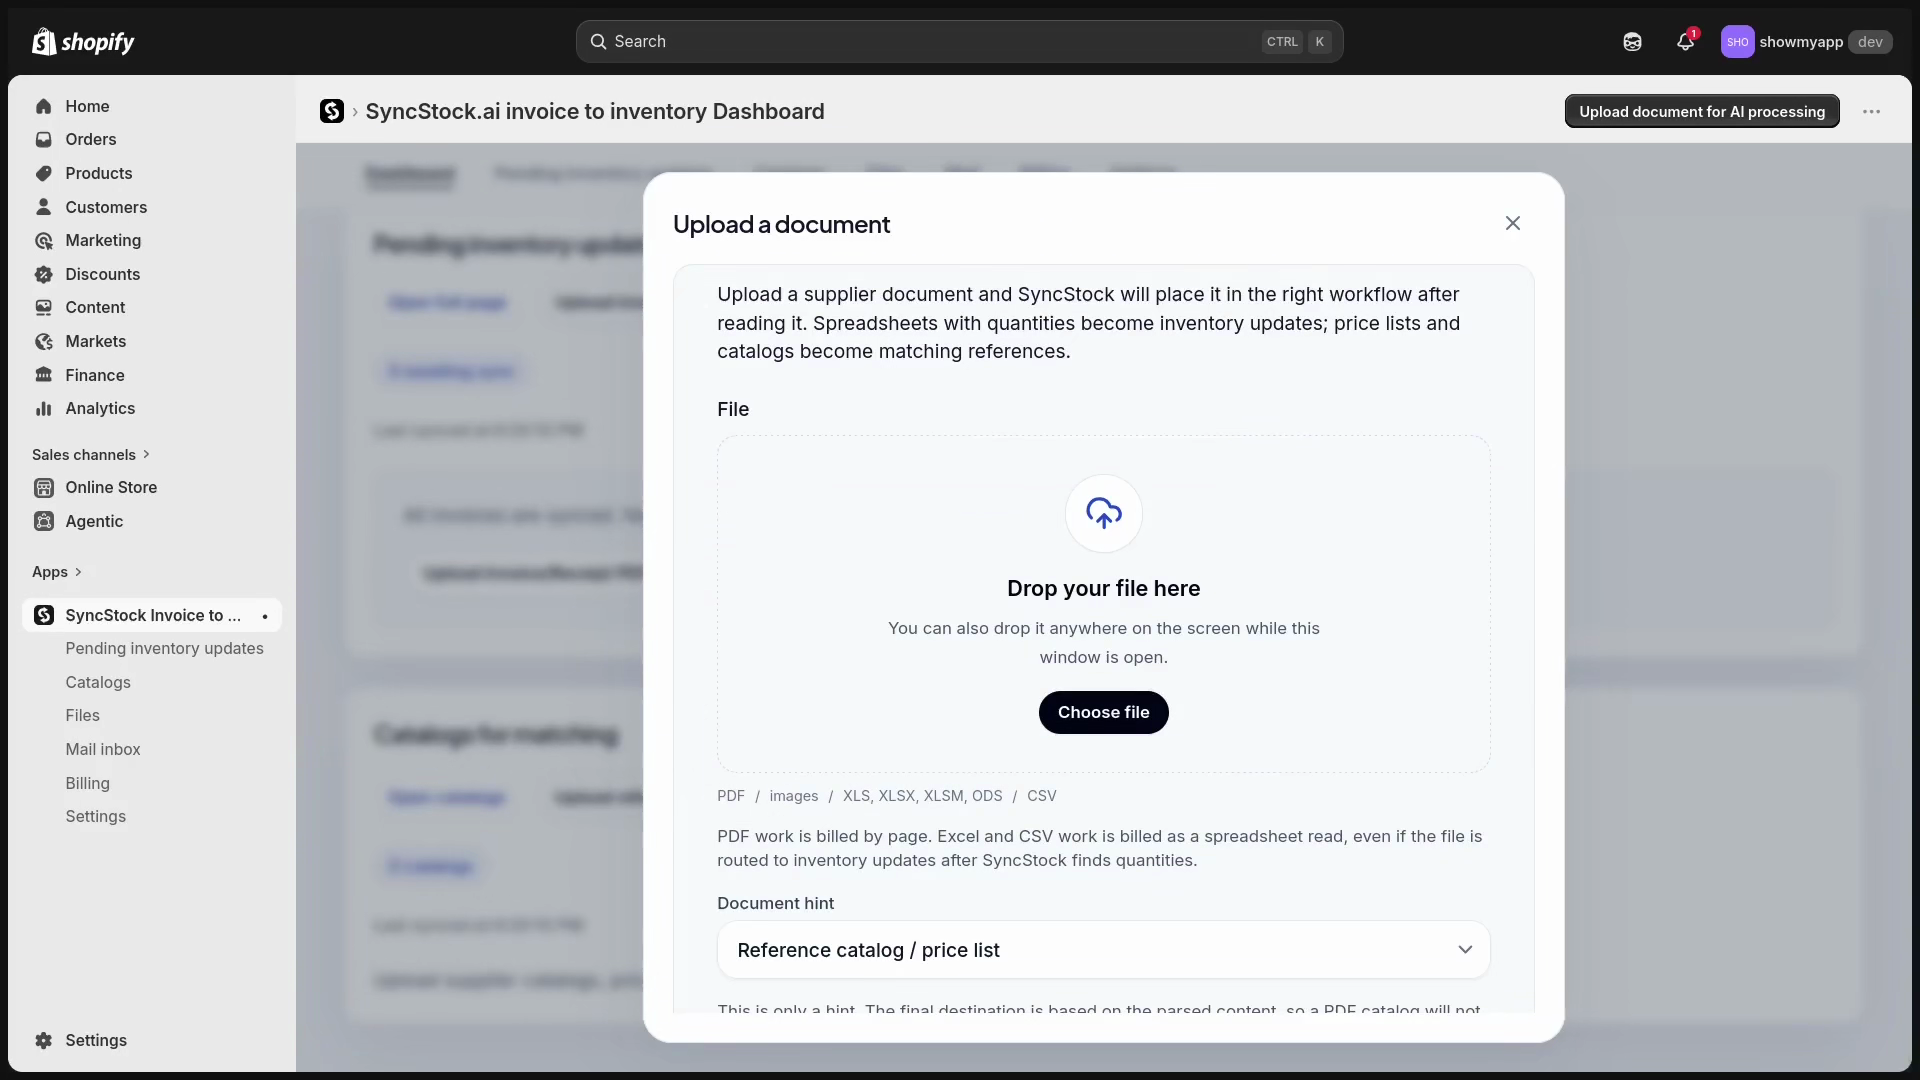This screenshot has width=1920, height=1080.
Task: Click the Settings gear icon at bottom
Action: click(x=43, y=1040)
